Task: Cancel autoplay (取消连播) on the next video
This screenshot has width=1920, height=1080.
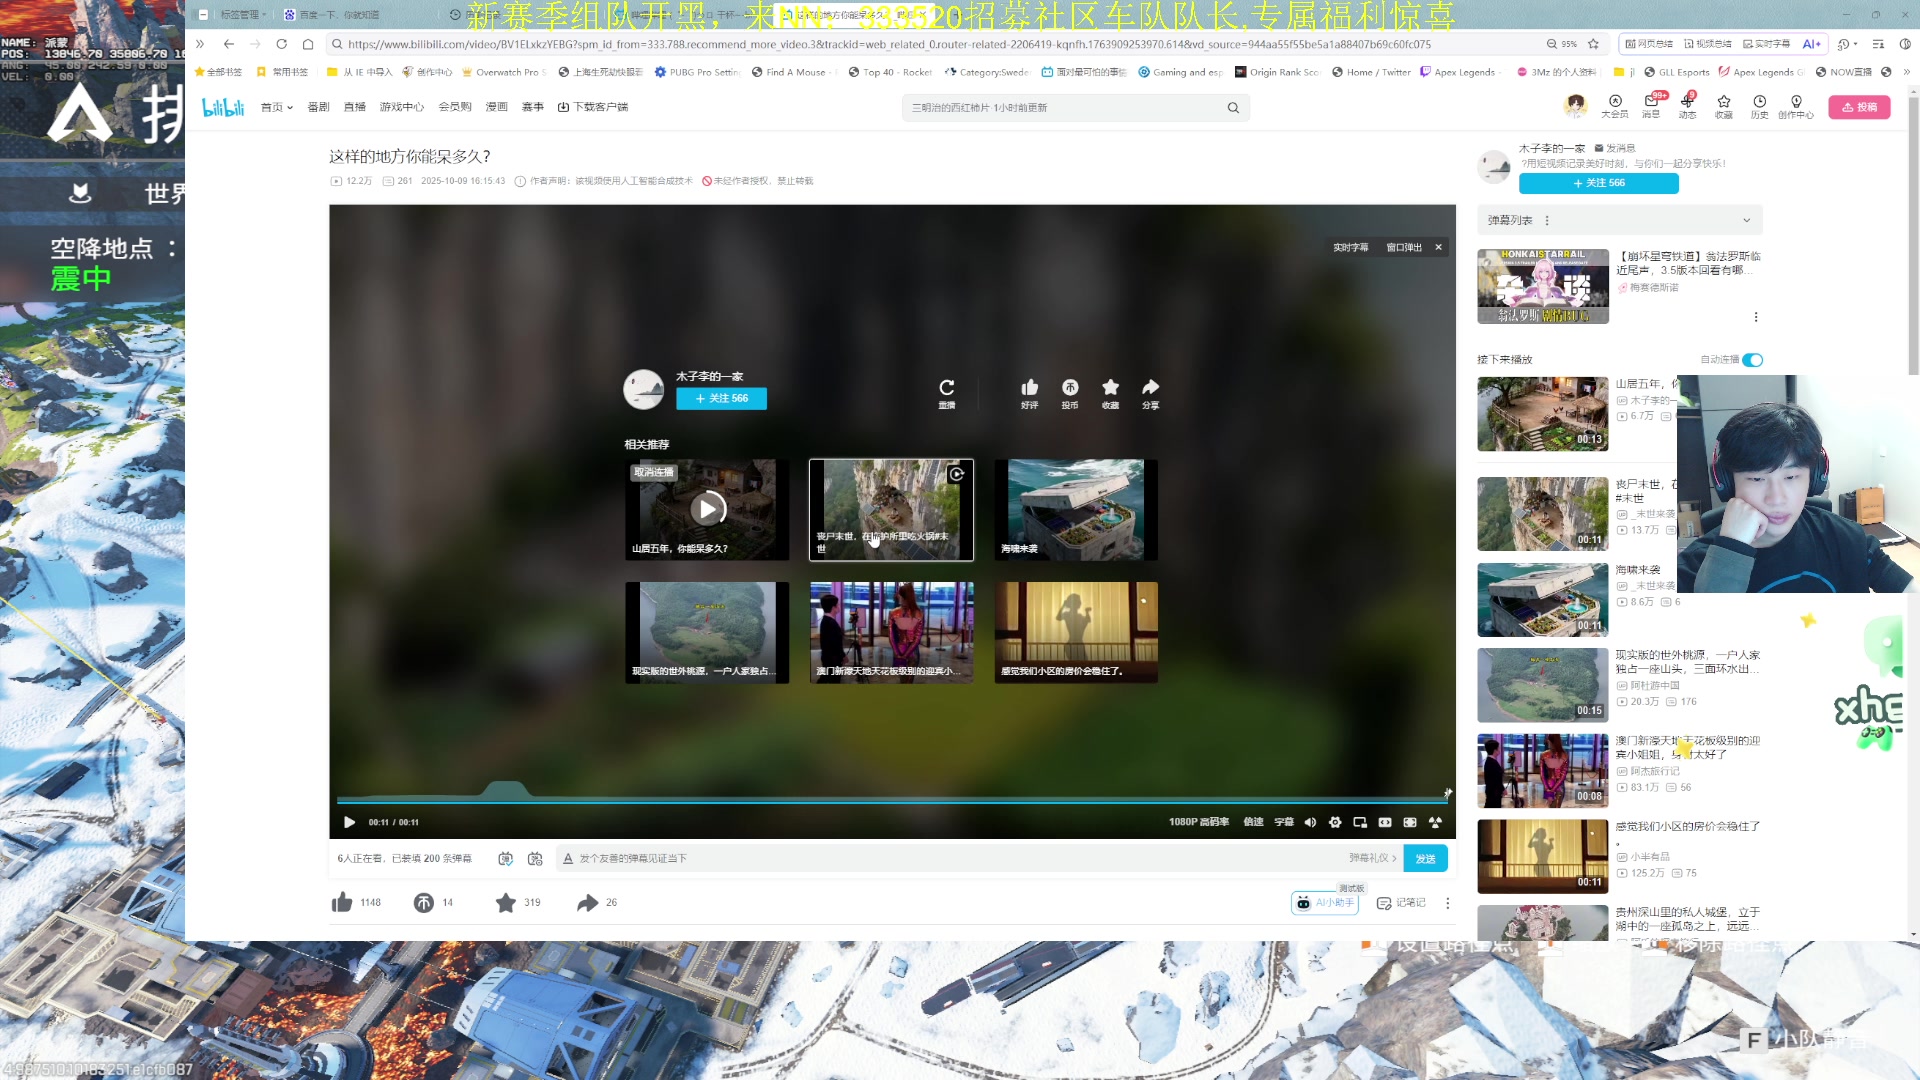Action: [x=654, y=472]
